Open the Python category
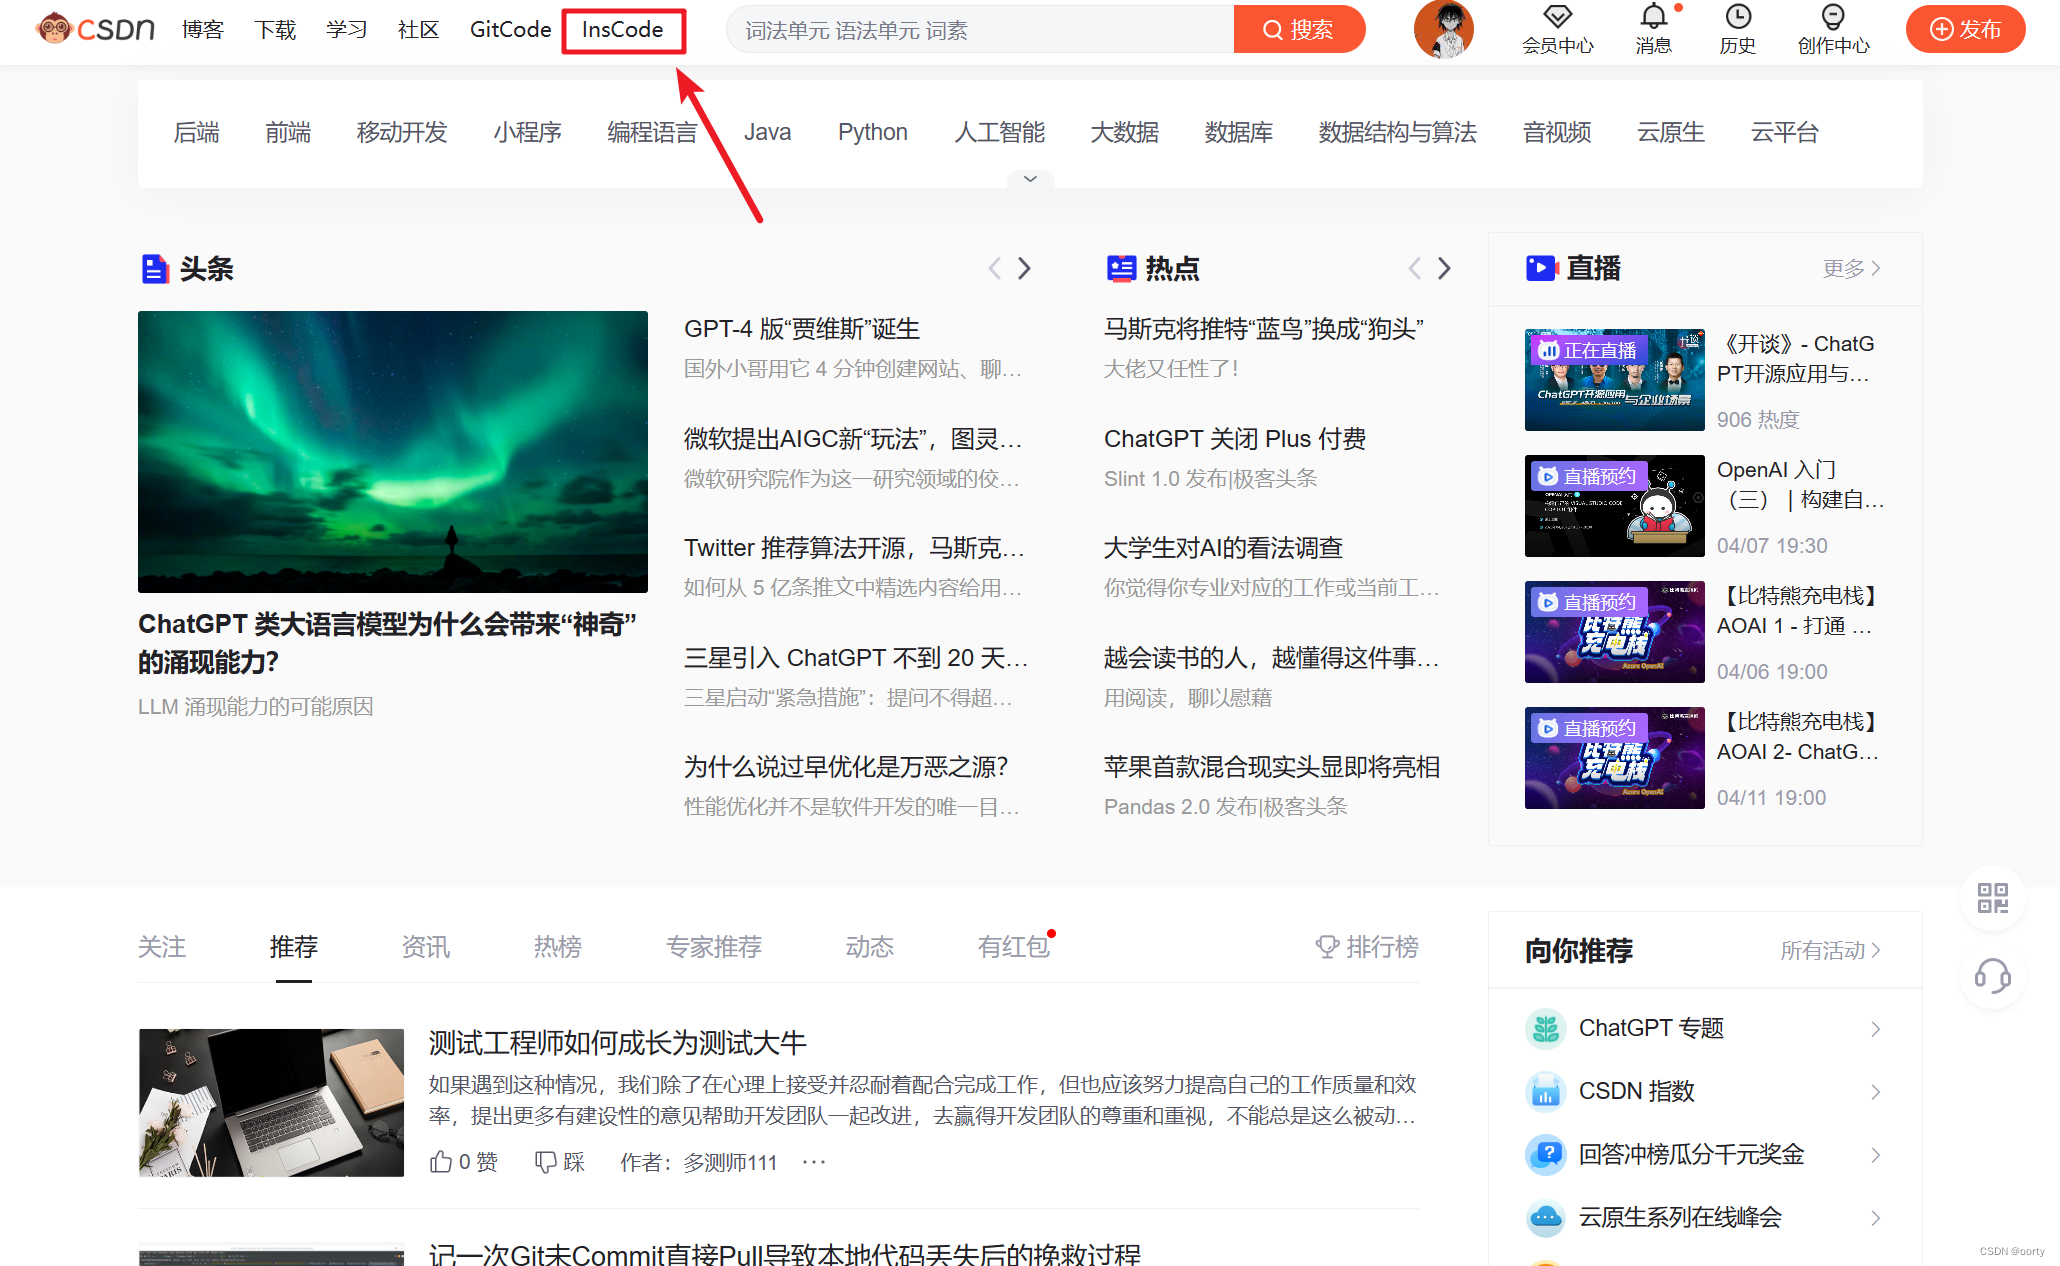2060x1266 pixels. [873, 132]
